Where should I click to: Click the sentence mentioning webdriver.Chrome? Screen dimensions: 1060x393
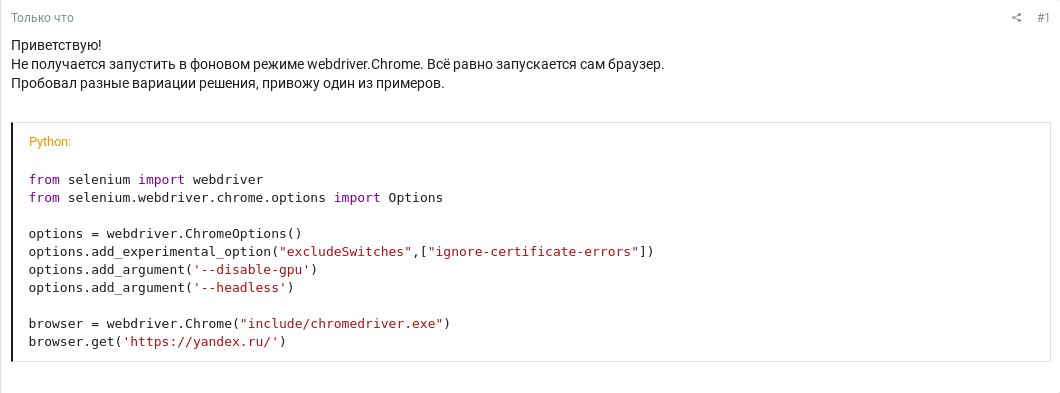[338, 66]
